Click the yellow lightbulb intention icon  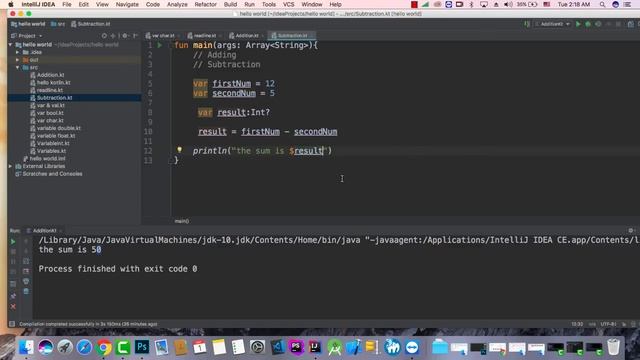coord(179,150)
